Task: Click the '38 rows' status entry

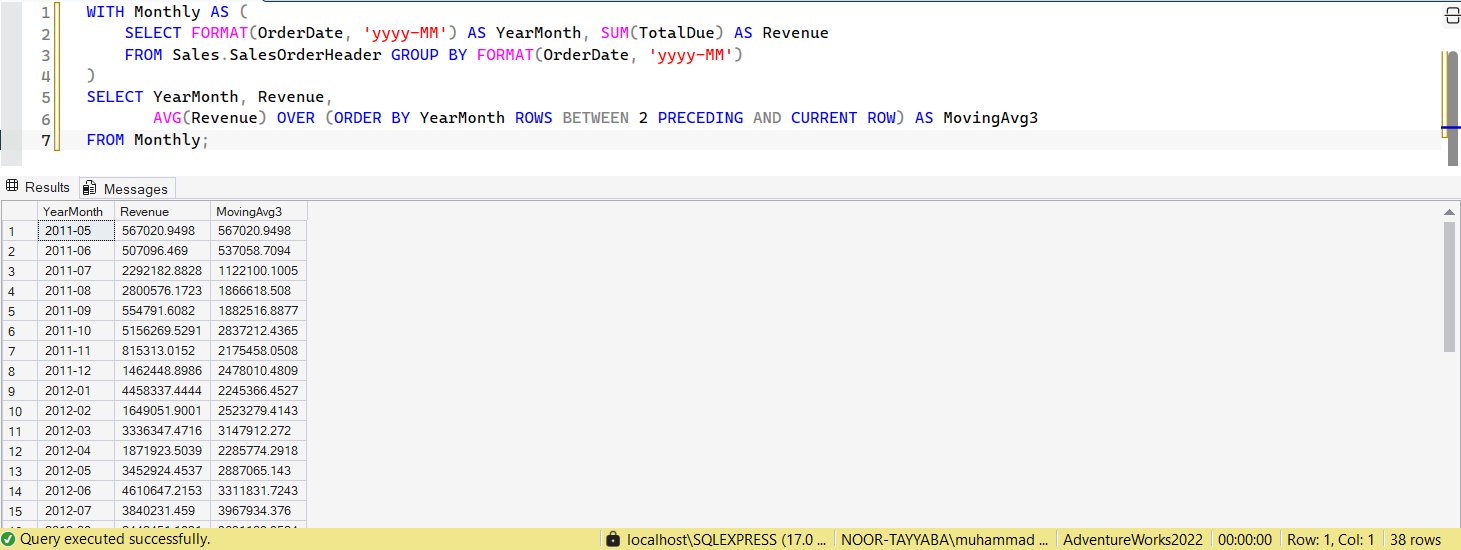Action: coord(1416,540)
